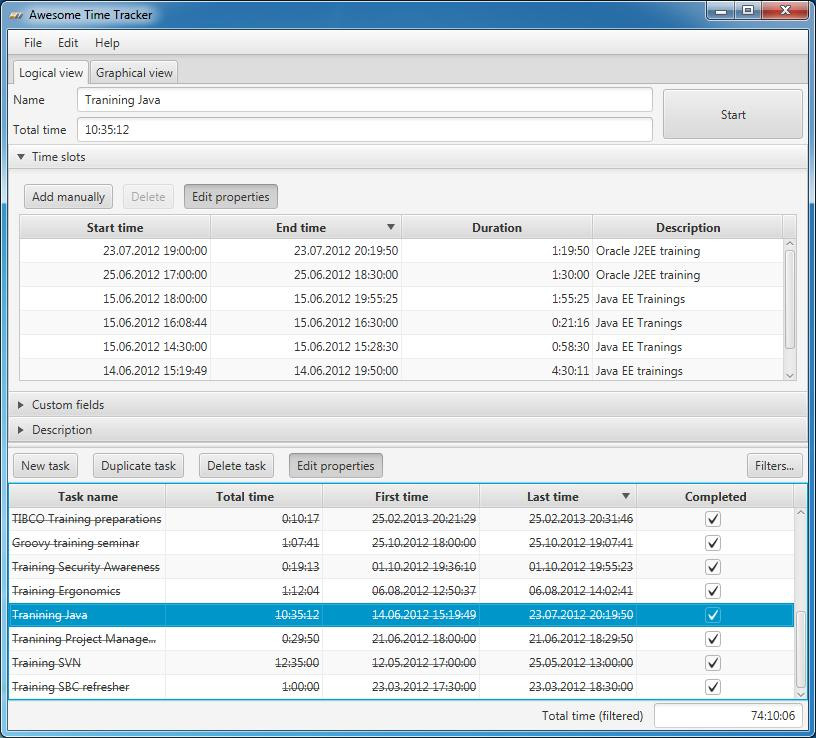Click the Total time (filtered) field
The image size is (816, 738).
728,716
